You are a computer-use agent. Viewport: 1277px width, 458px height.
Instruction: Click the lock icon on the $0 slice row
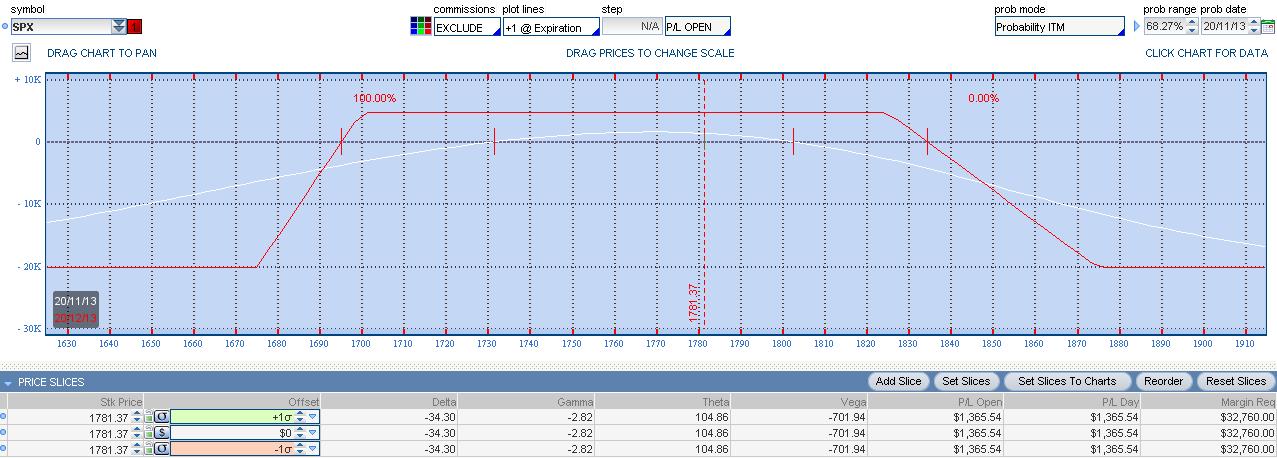(149, 433)
